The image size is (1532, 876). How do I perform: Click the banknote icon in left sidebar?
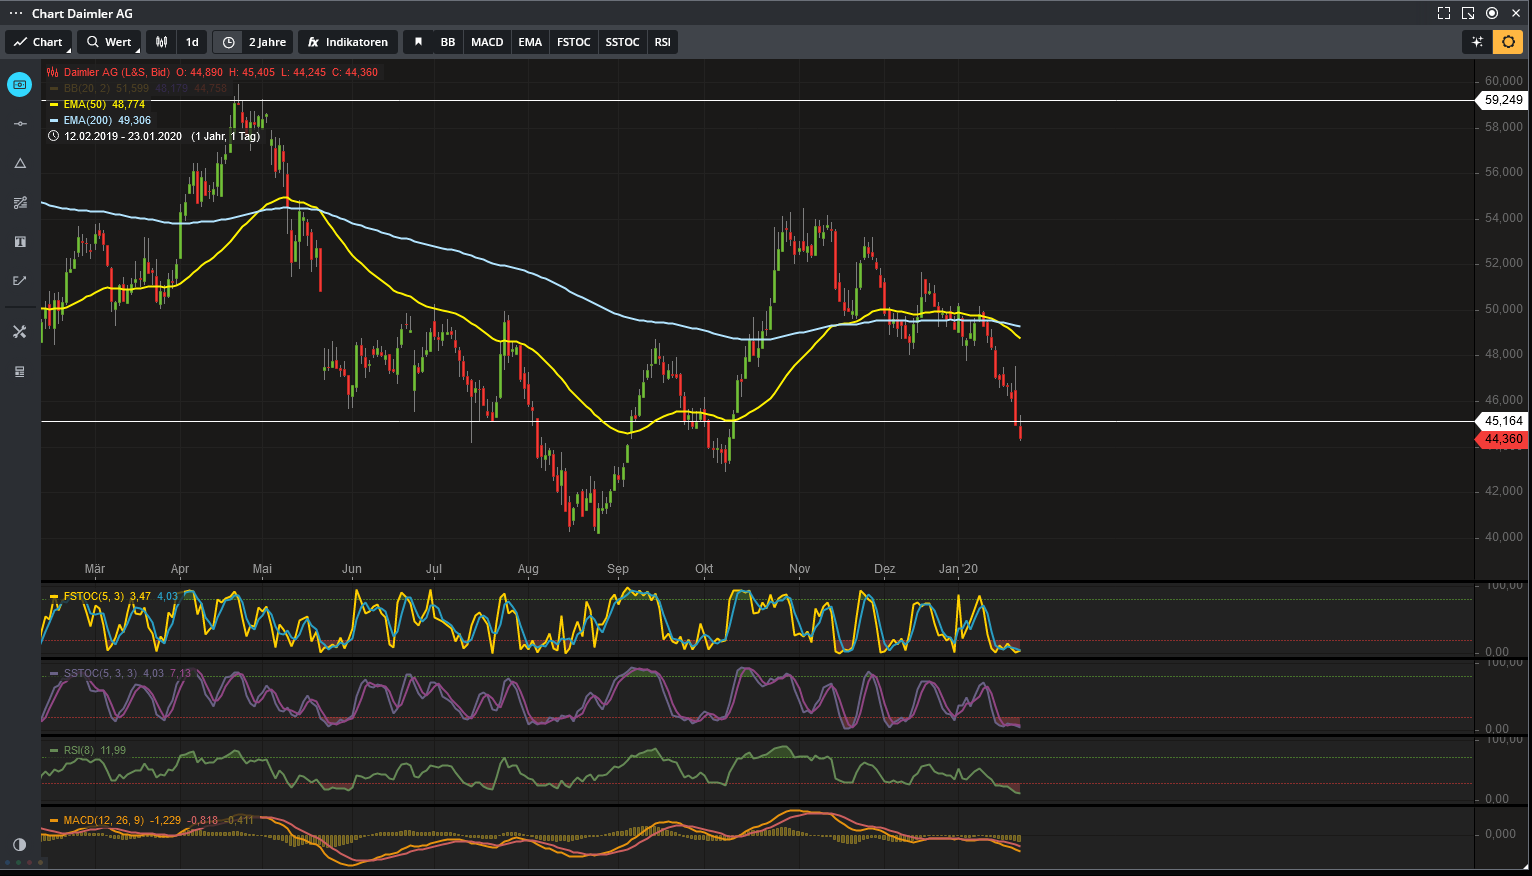[x=20, y=85]
